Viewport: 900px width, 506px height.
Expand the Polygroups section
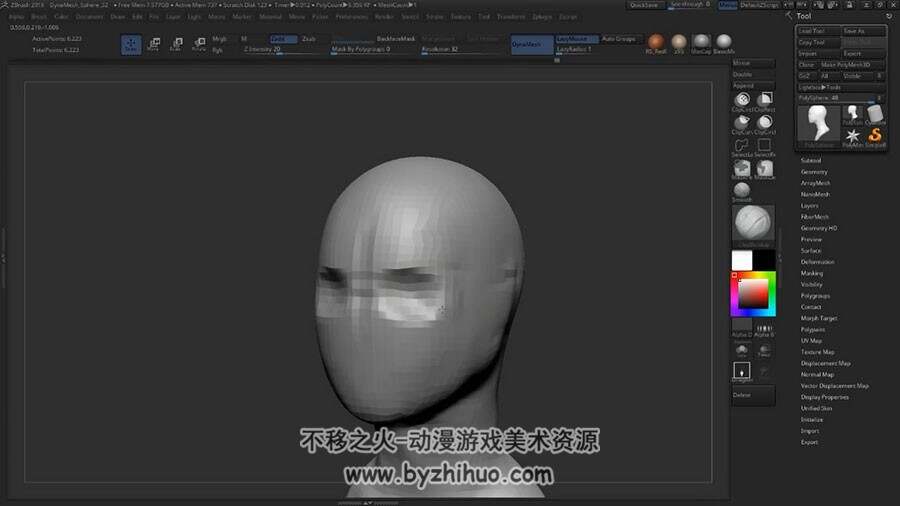coord(815,296)
